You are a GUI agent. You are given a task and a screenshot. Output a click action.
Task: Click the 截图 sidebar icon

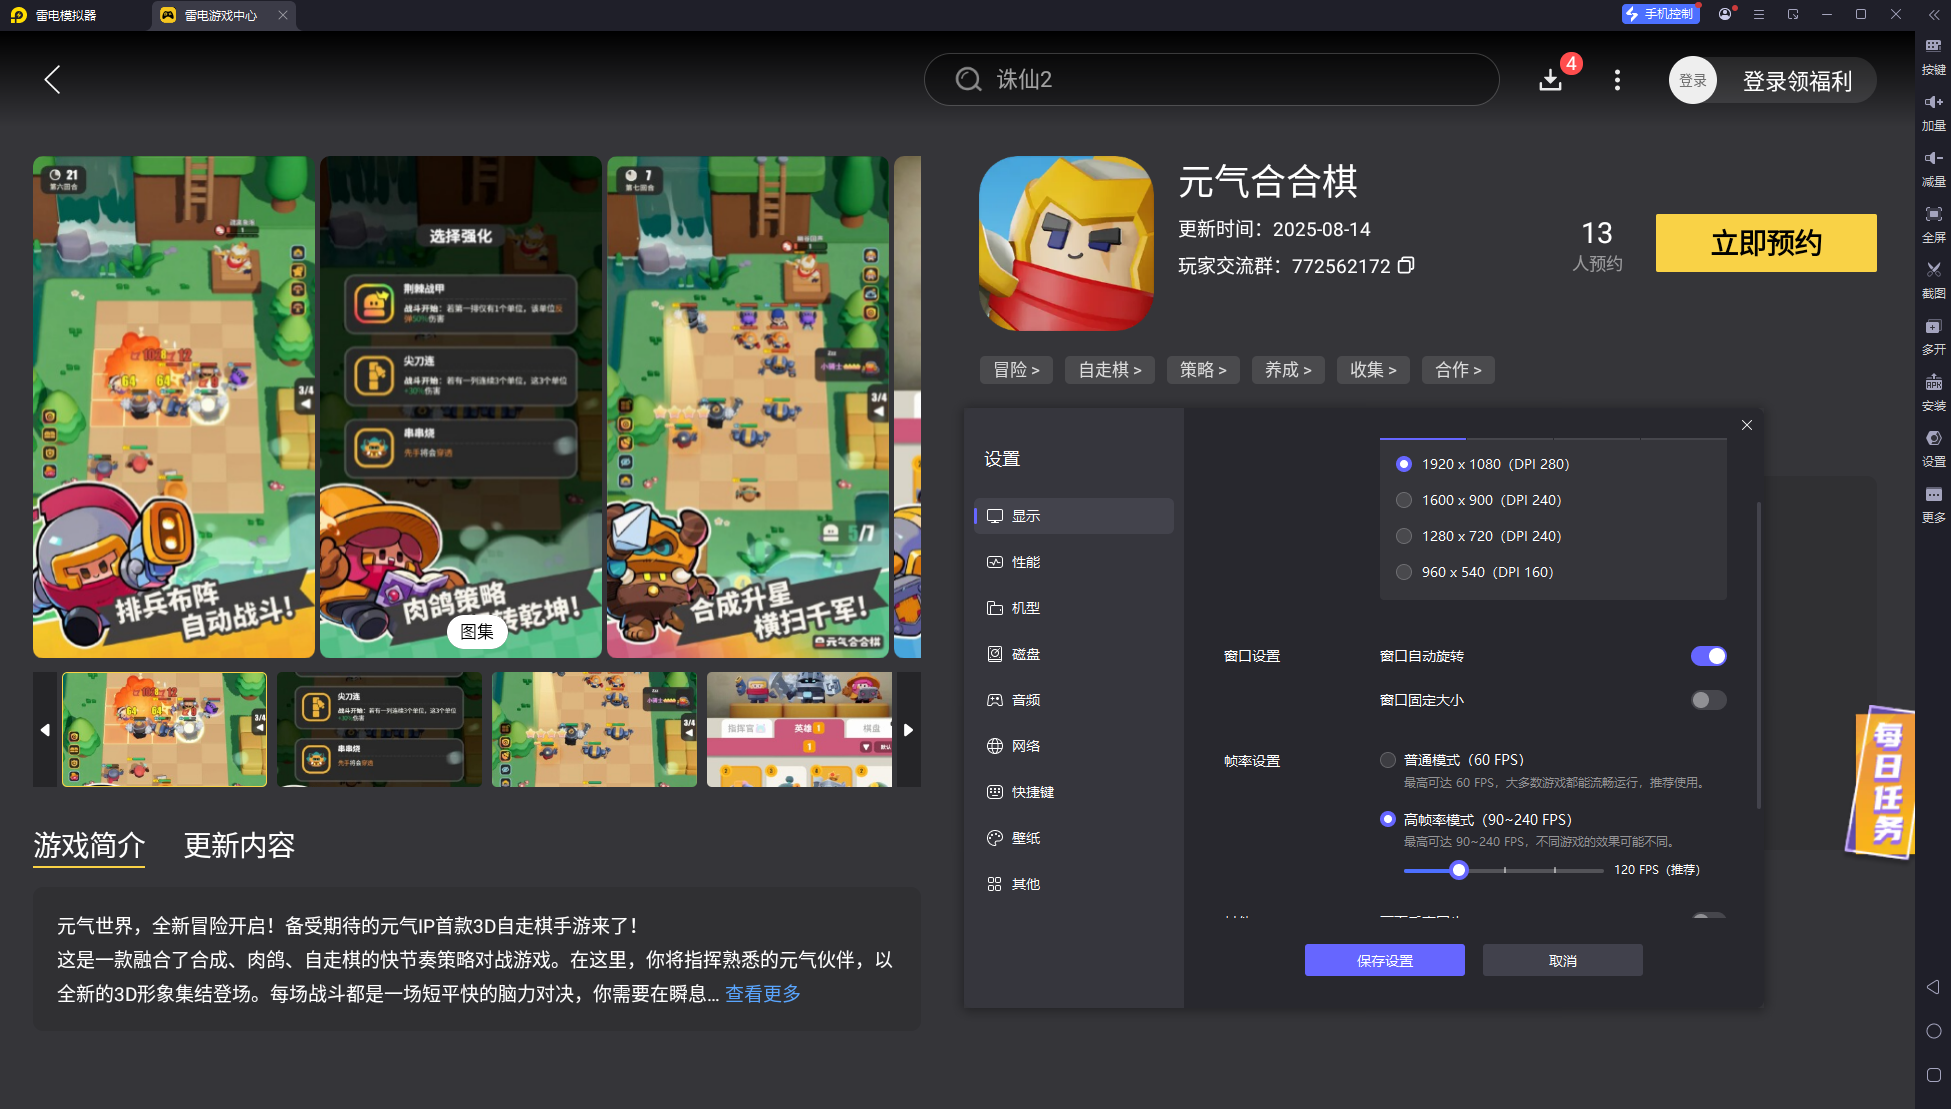(1933, 280)
